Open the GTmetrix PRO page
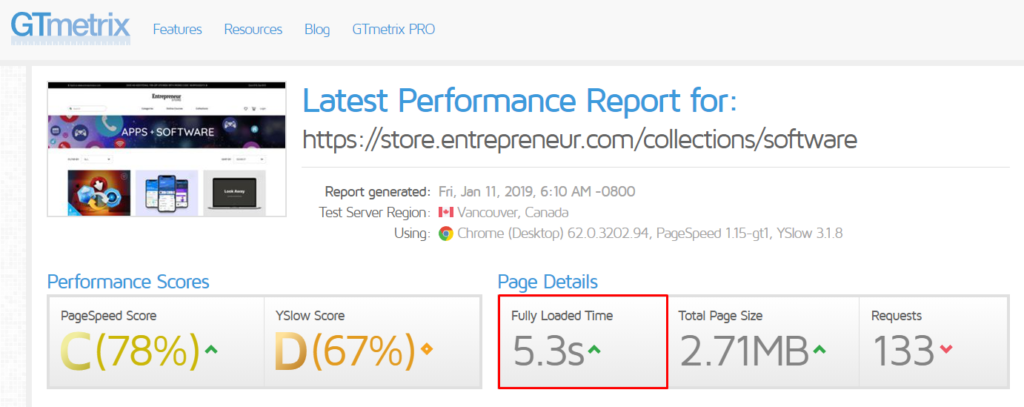Image resolution: width=1024 pixels, height=407 pixels. click(x=393, y=29)
